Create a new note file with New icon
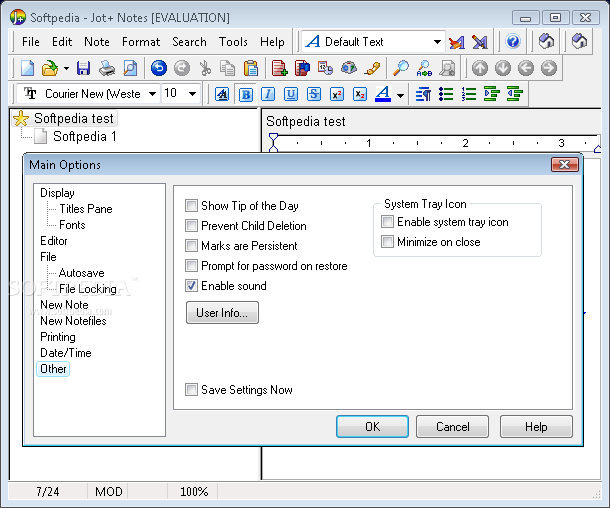Screen dimensions: 610x508 pyautogui.click(x=27, y=68)
